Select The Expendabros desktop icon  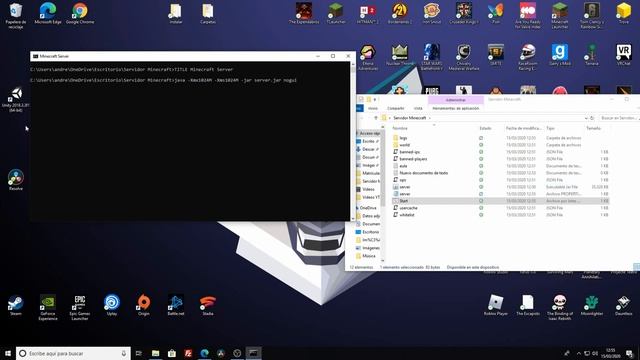point(304,13)
